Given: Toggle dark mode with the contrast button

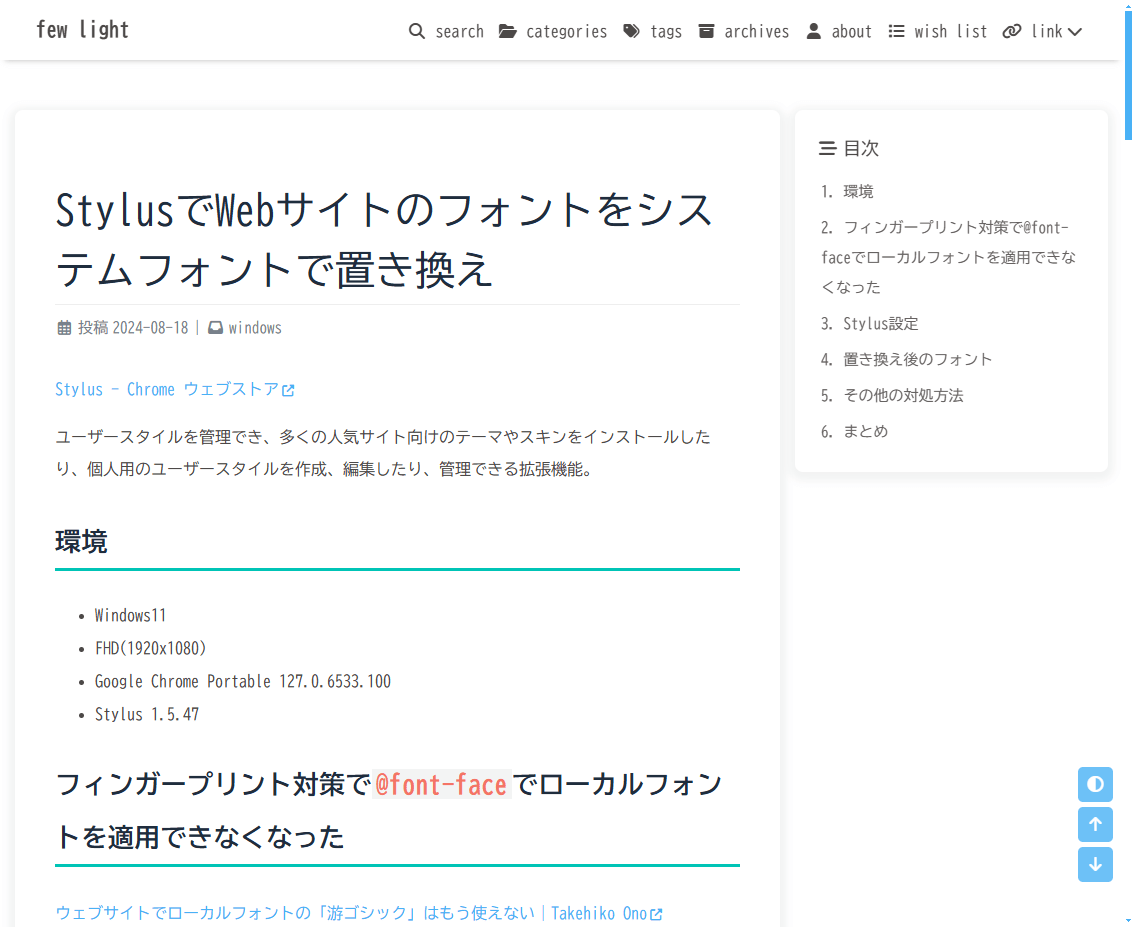Looking at the screenshot, I should pyautogui.click(x=1095, y=784).
